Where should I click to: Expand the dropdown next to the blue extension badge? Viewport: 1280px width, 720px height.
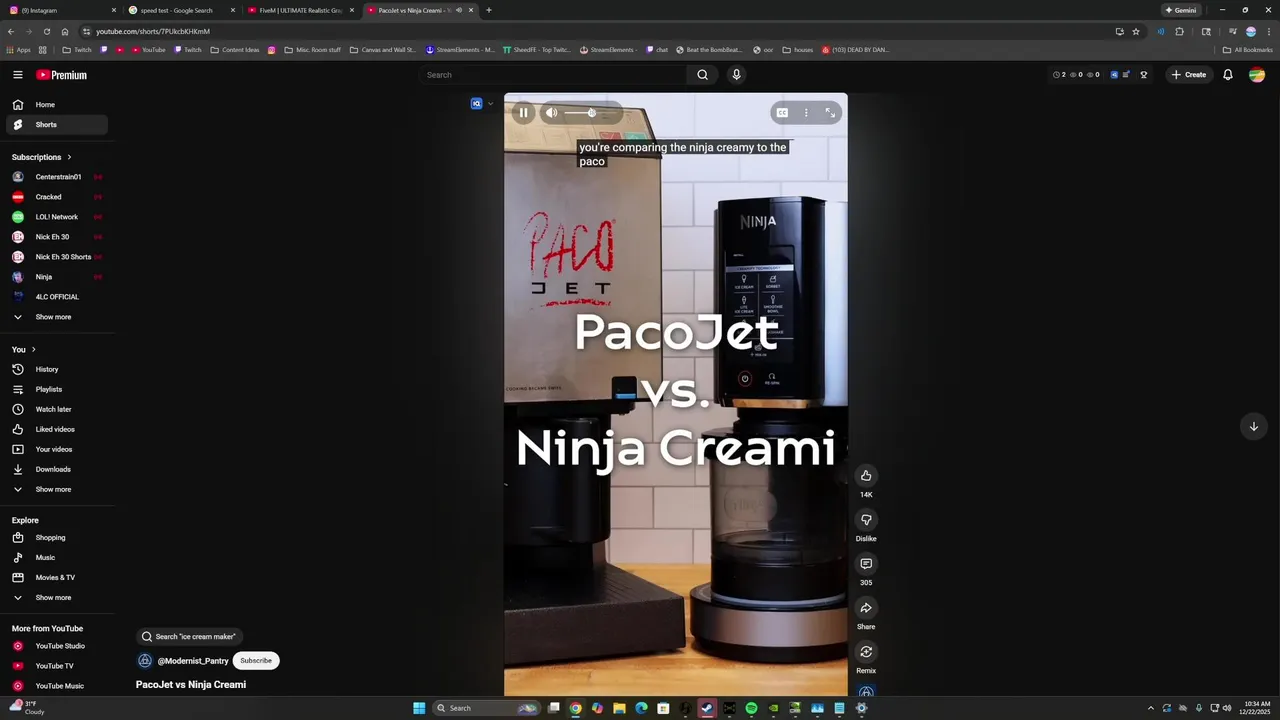(x=490, y=104)
